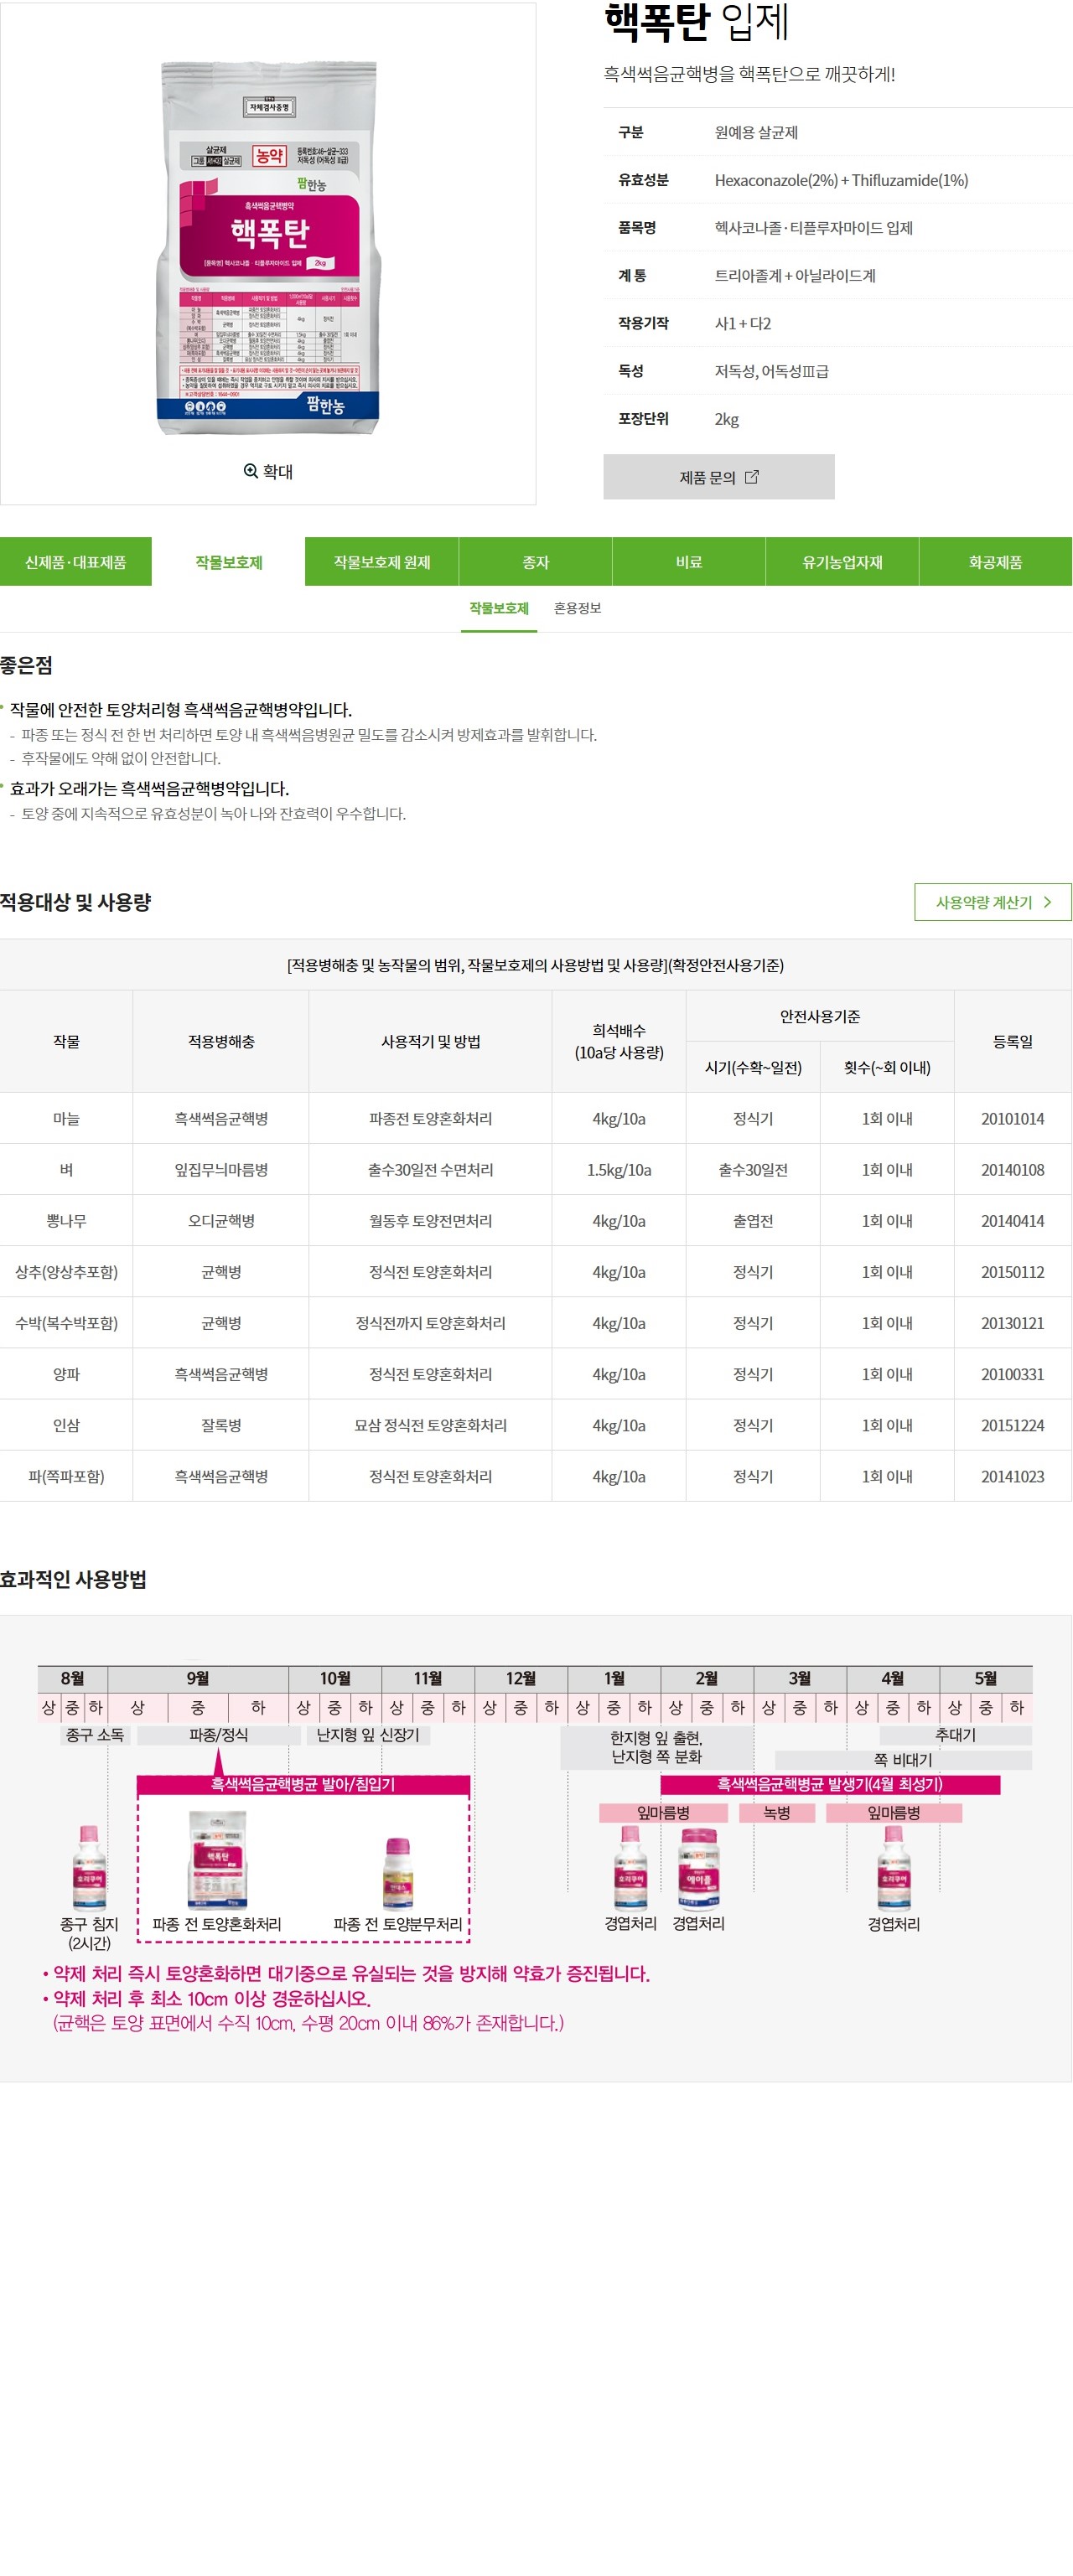Click the 안전사용기준 column header
This screenshot has width=1073, height=2576.
tap(820, 1016)
